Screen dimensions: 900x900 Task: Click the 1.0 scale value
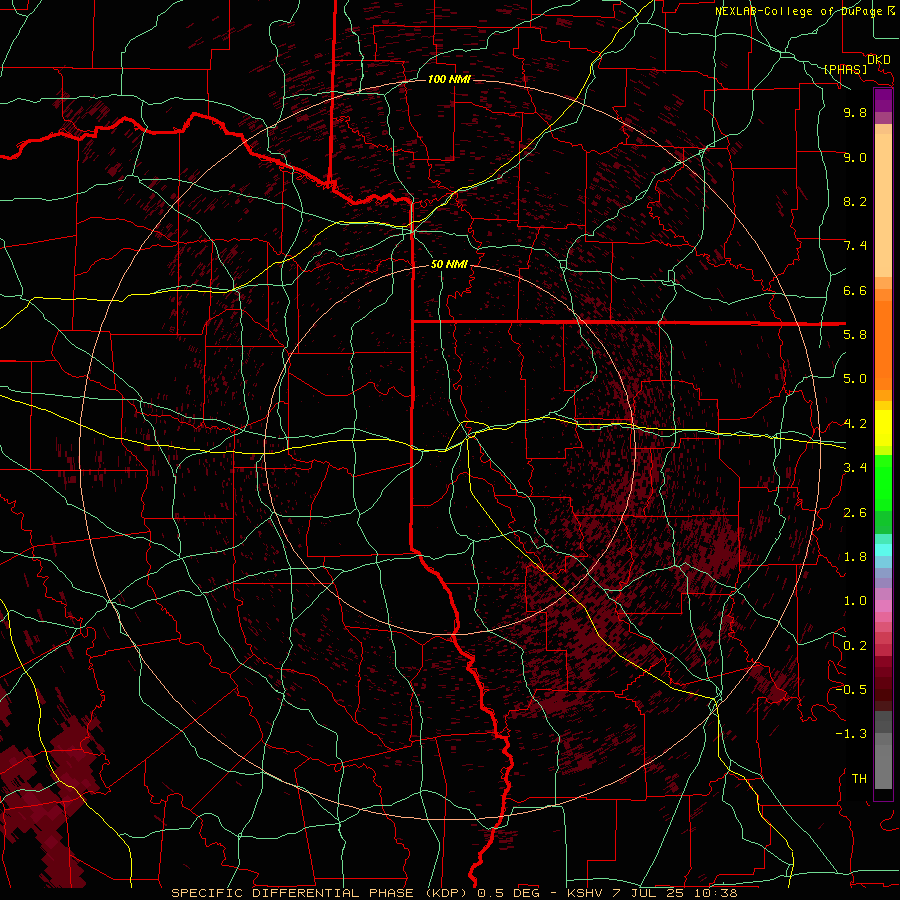click(855, 601)
